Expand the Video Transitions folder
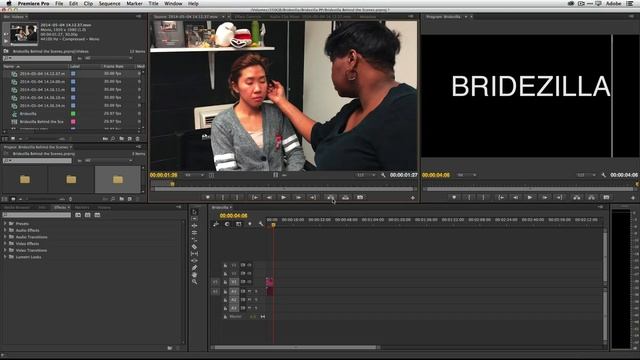This screenshot has width=640, height=360. [5, 250]
